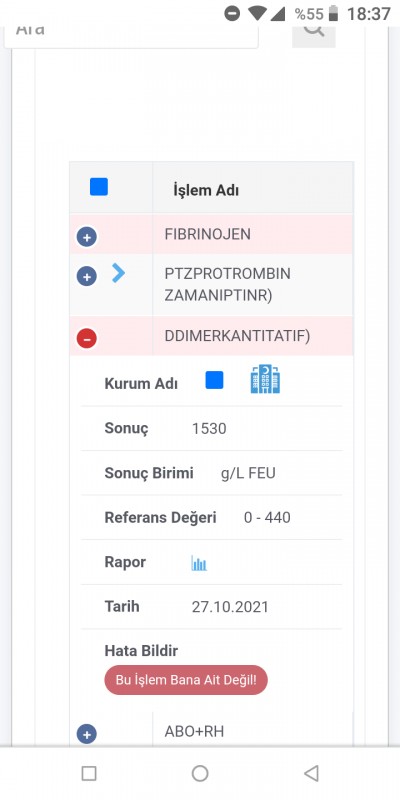Screen dimensions: 400x800
Task: Open the hospital building icon
Action: [x=265, y=379]
